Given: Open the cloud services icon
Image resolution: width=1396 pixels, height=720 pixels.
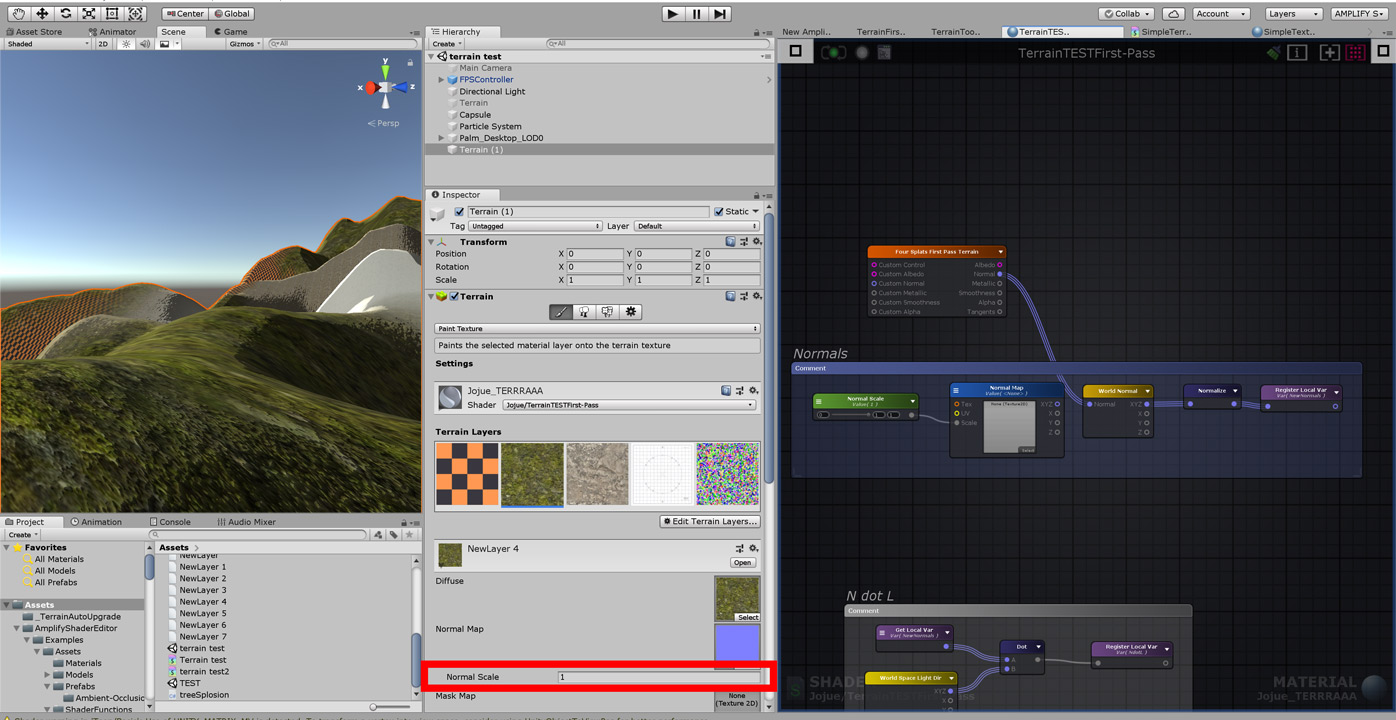Looking at the screenshot, I should pyautogui.click(x=1173, y=14).
